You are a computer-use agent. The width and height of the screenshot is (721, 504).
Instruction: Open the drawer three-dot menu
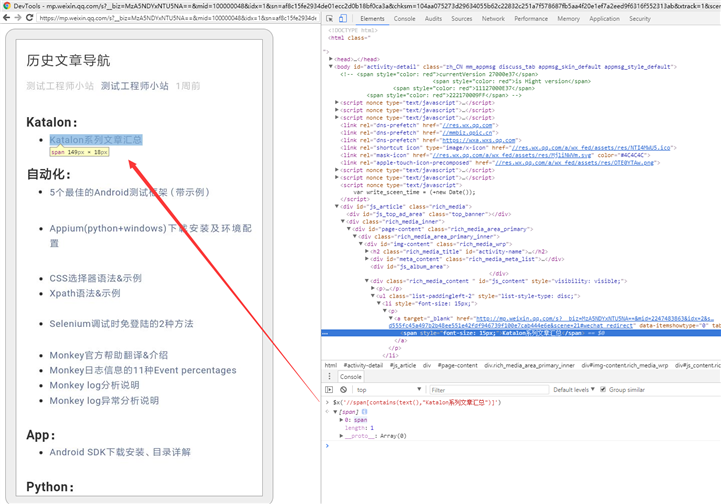pos(329,376)
